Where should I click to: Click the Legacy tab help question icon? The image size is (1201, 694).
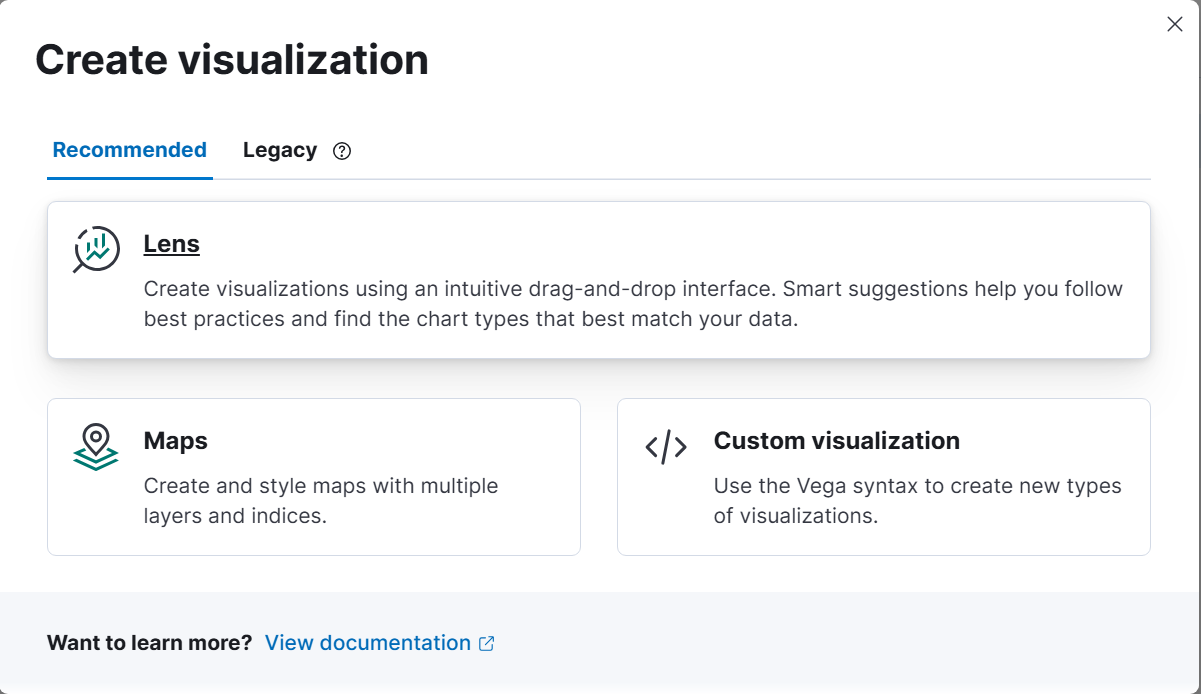[x=342, y=151]
